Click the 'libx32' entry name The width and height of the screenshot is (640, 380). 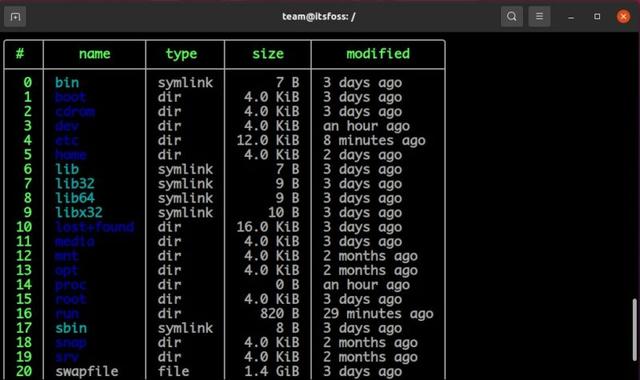[x=79, y=212]
